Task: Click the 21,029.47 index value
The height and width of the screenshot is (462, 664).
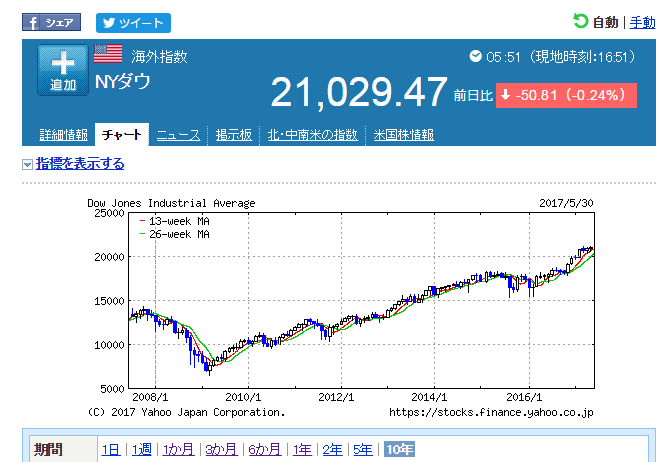Action: [x=359, y=92]
